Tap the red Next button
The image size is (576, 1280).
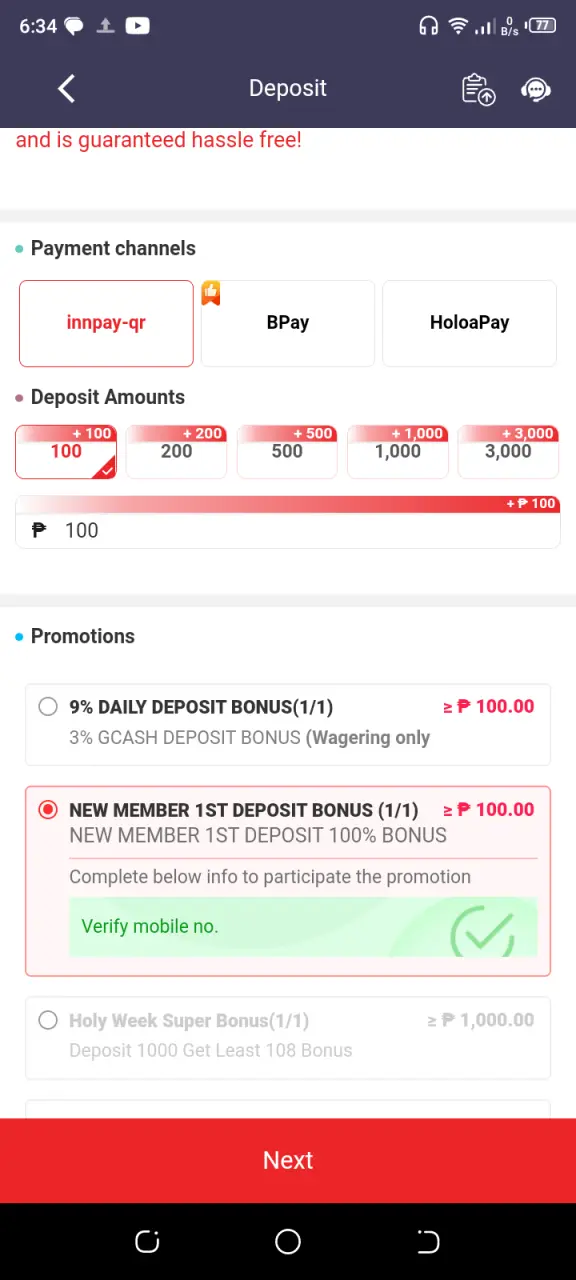click(x=288, y=1160)
